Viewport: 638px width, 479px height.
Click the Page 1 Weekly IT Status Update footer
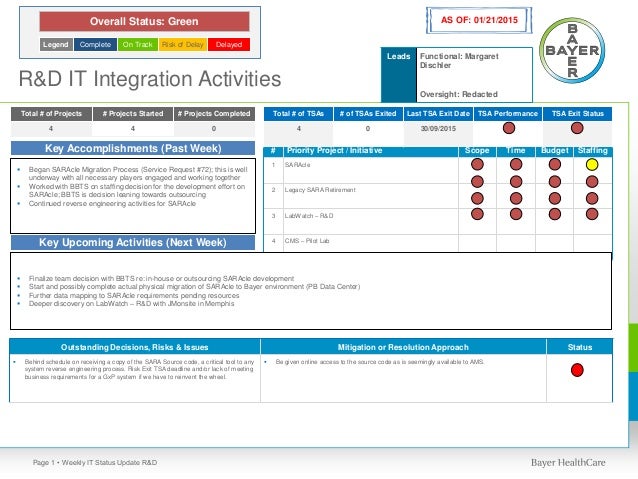point(95,462)
